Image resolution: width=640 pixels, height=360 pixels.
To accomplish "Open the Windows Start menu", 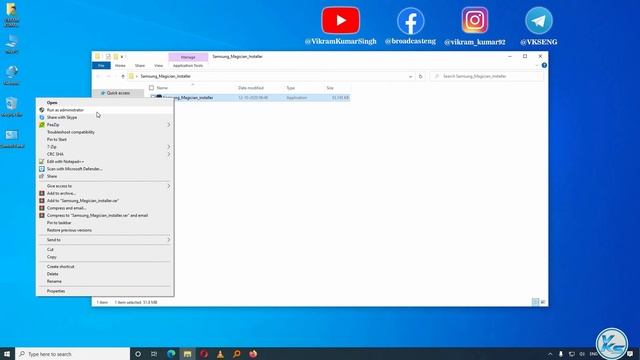I will 7,354.
